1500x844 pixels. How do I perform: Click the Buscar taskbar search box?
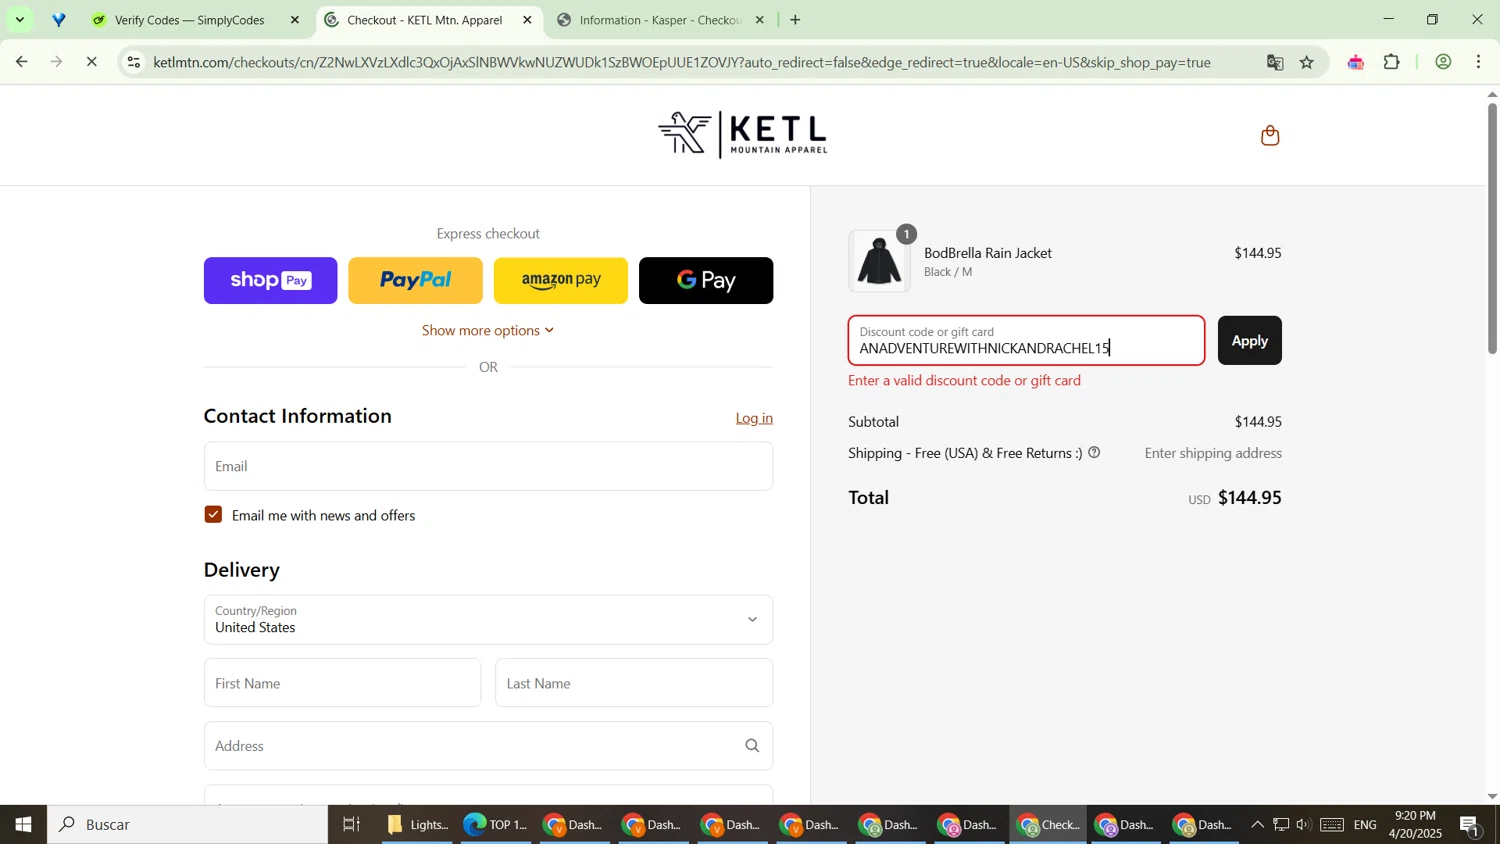(x=188, y=825)
